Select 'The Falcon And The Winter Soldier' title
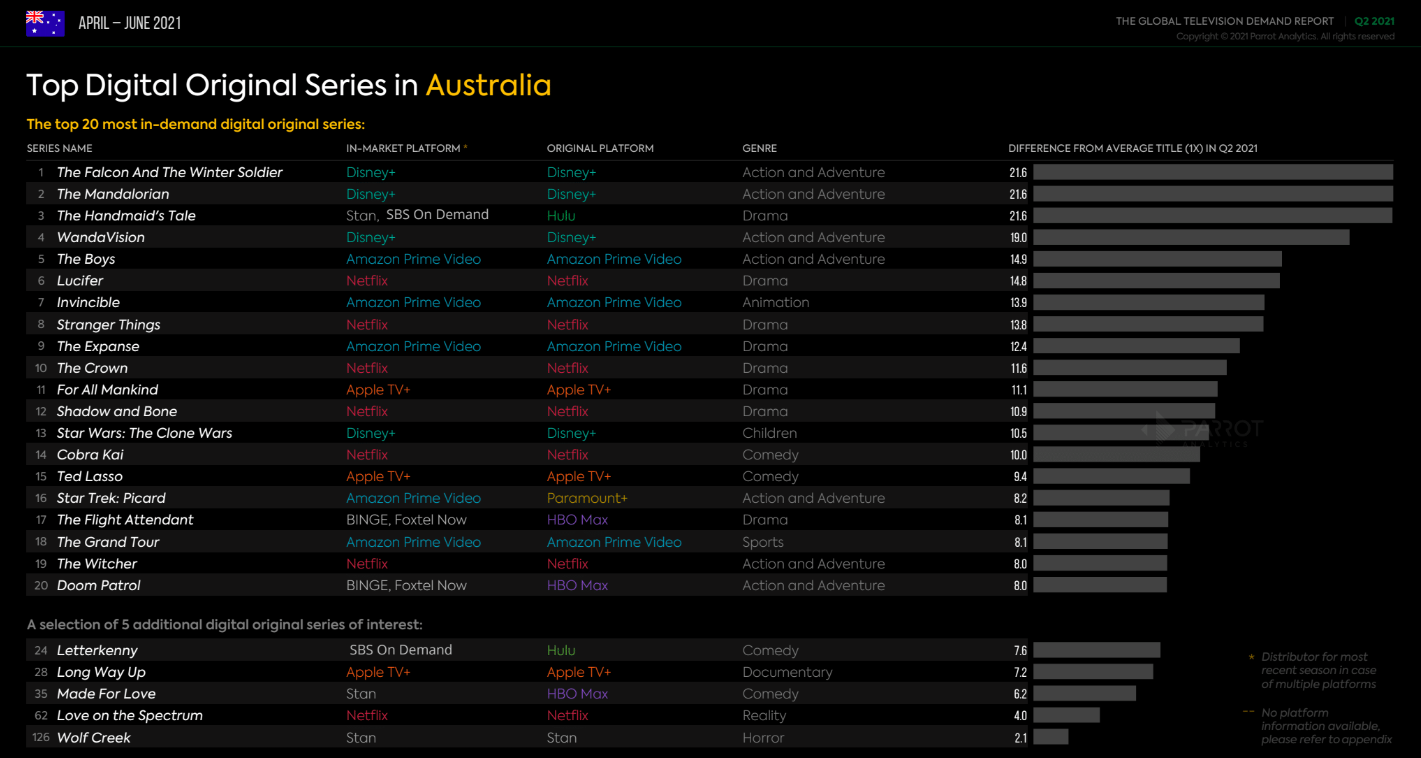The image size is (1421, 758). point(169,172)
